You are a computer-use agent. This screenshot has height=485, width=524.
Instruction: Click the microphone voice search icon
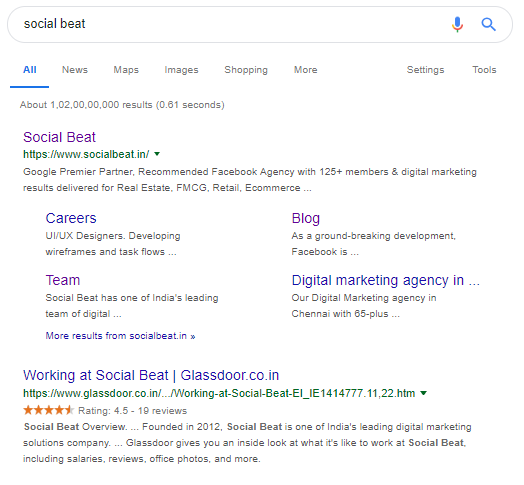point(457,24)
